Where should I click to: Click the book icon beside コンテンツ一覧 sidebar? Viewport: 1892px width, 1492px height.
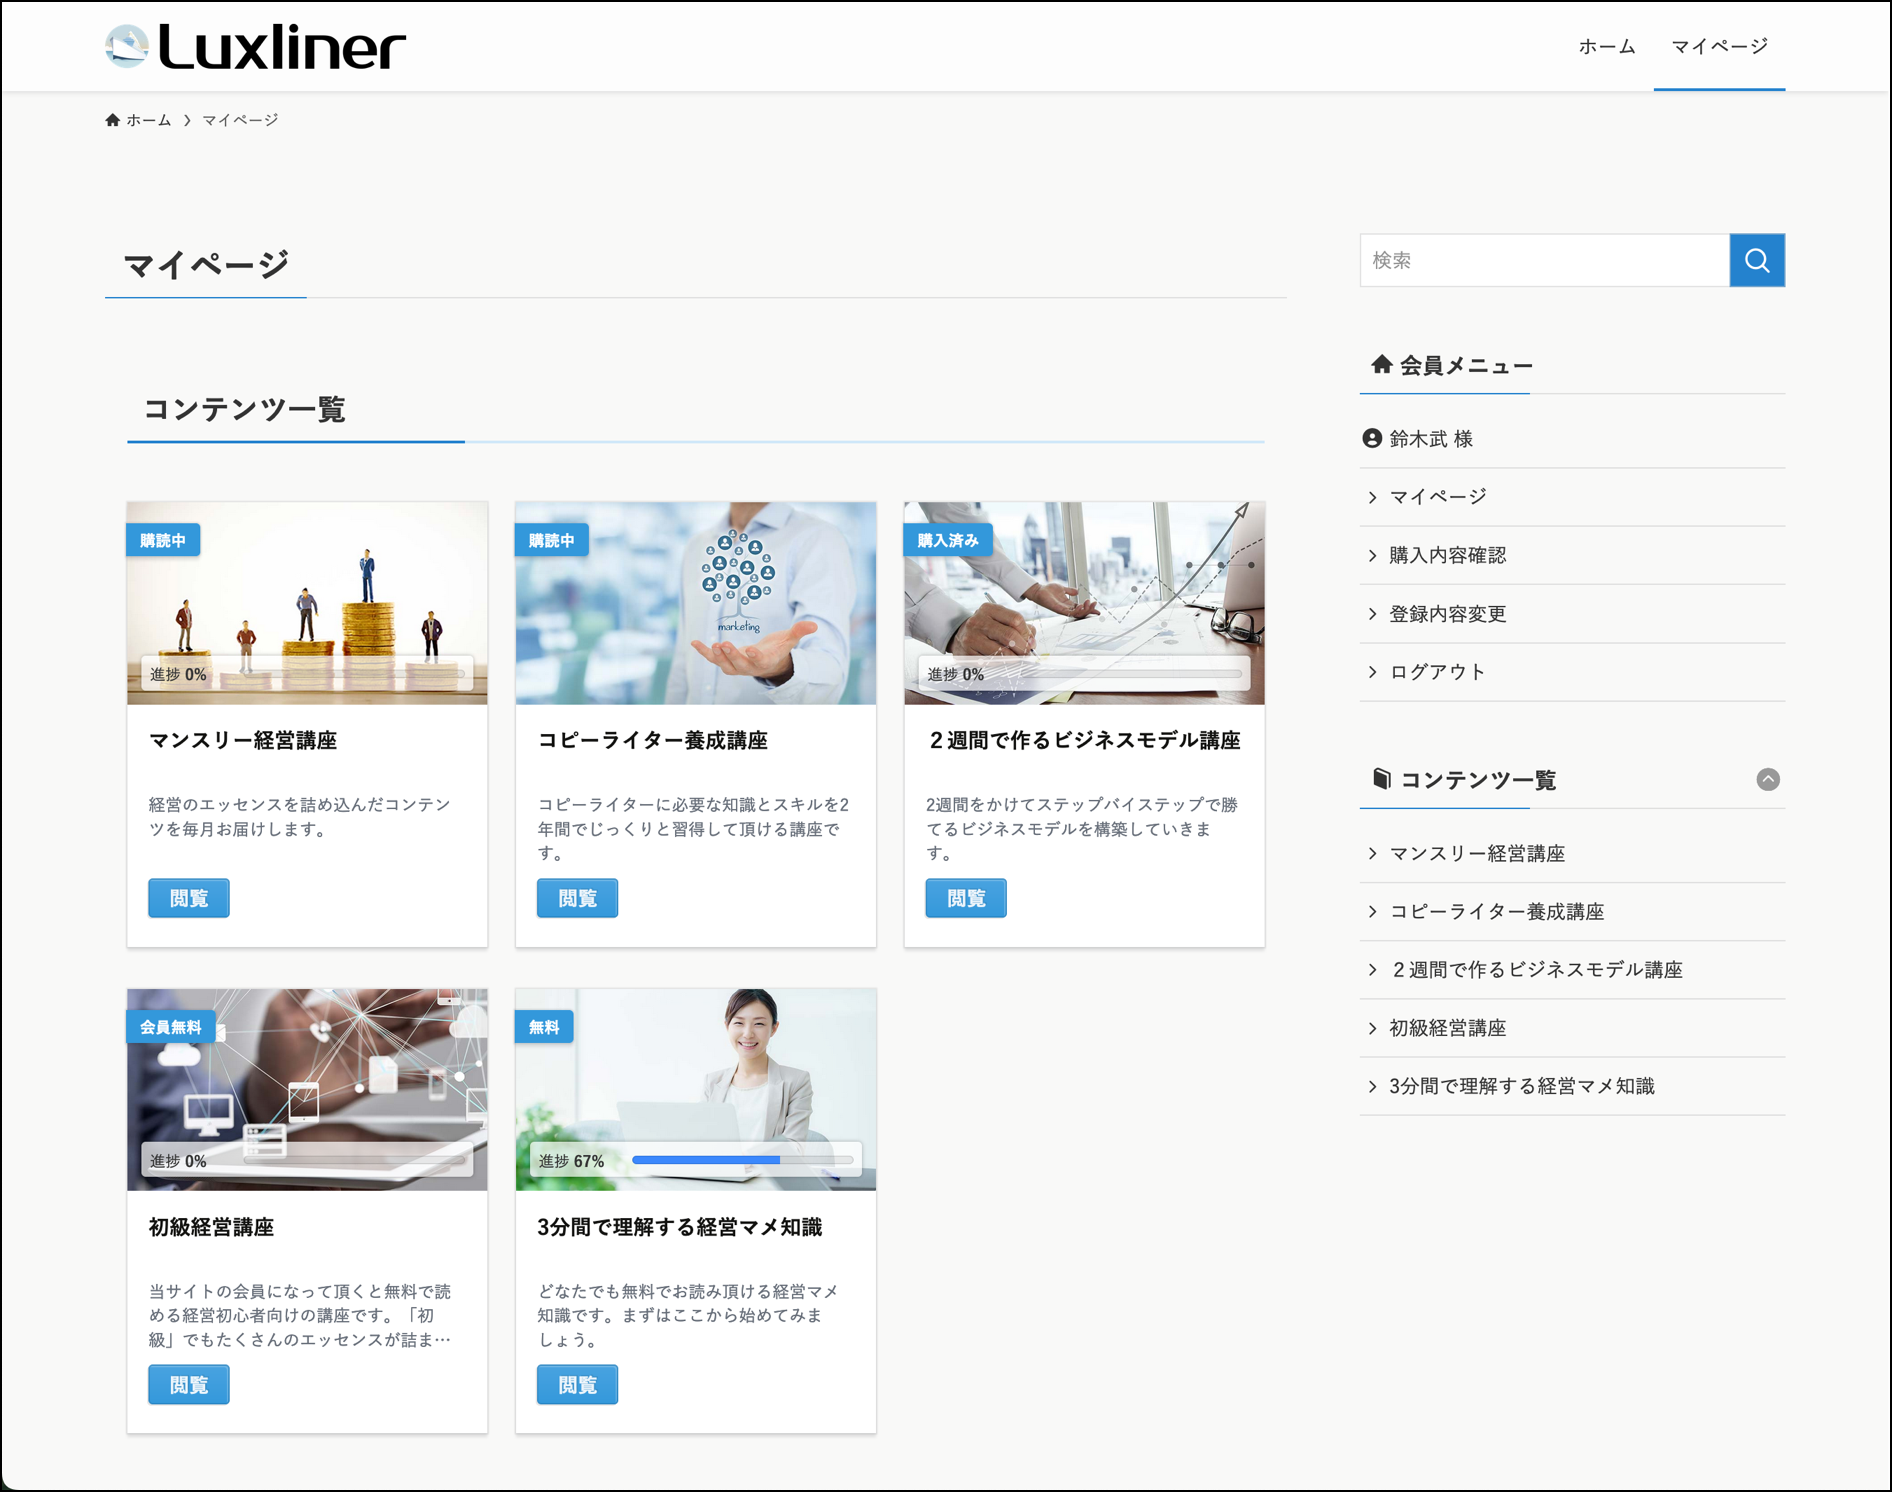1381,779
